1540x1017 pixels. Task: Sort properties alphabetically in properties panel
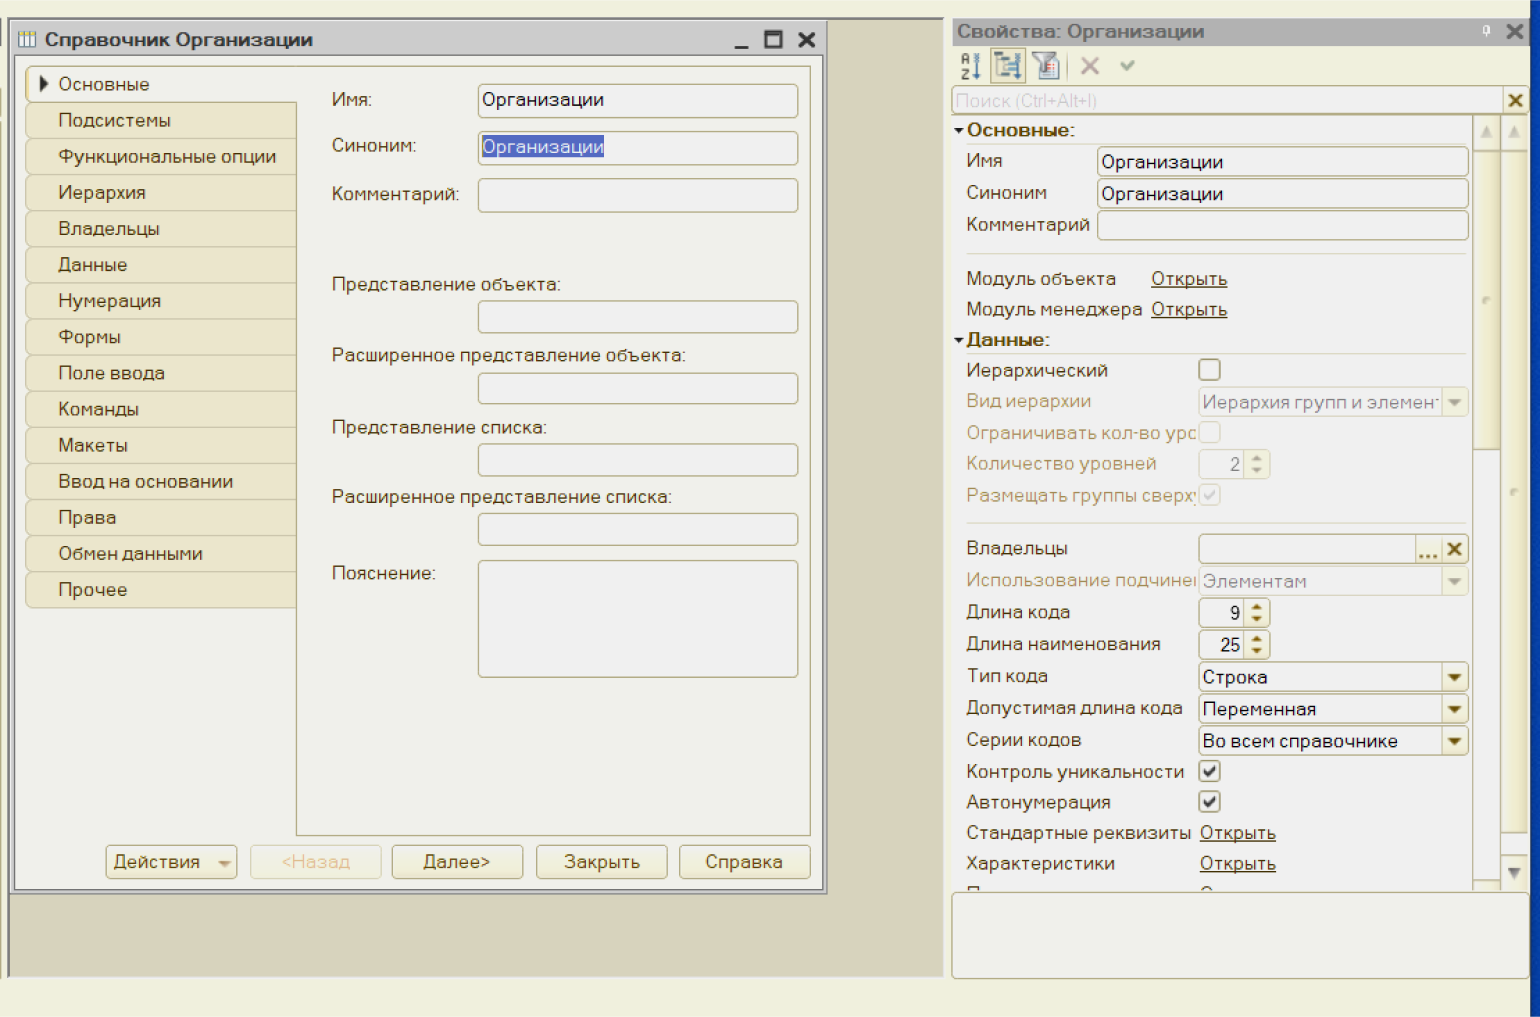click(970, 66)
